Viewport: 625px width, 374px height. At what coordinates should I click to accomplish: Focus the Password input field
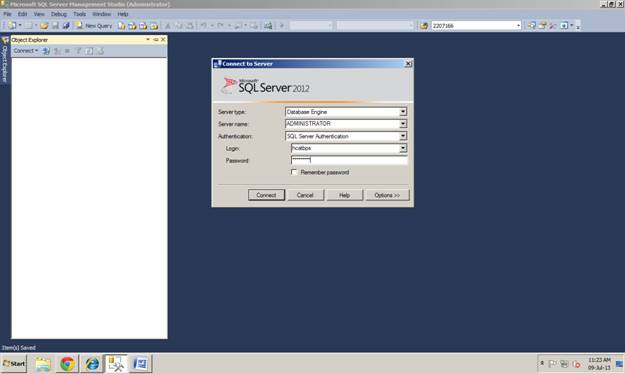tap(349, 160)
